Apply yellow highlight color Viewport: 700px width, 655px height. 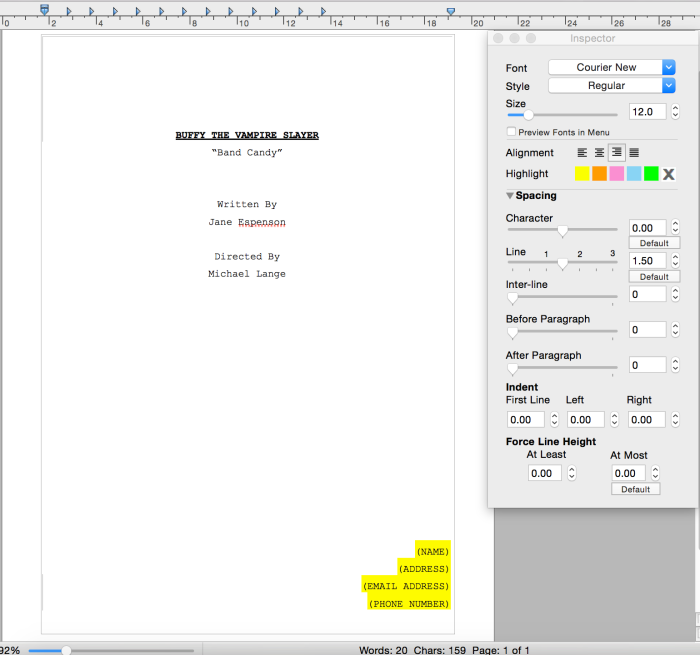582,174
